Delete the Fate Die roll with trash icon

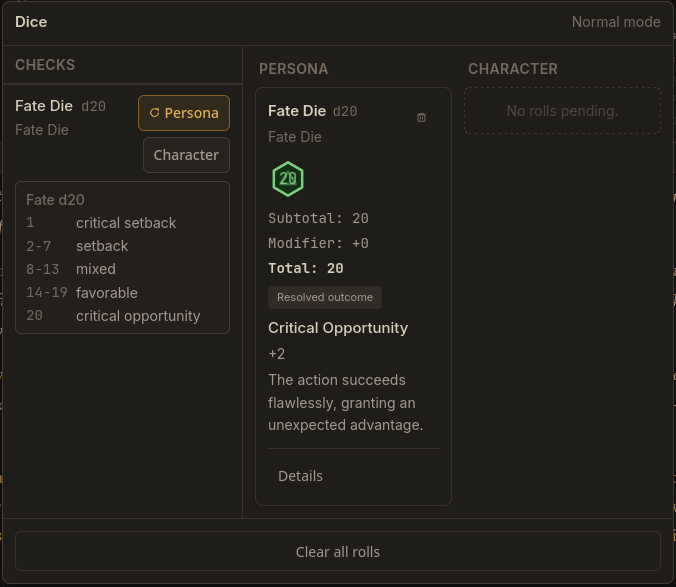click(x=421, y=117)
